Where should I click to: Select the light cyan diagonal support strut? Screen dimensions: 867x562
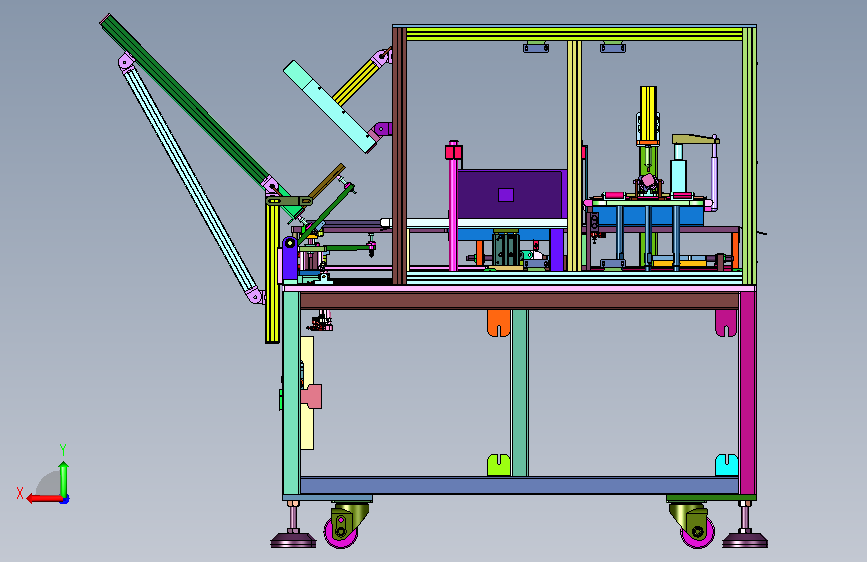[x=191, y=179]
